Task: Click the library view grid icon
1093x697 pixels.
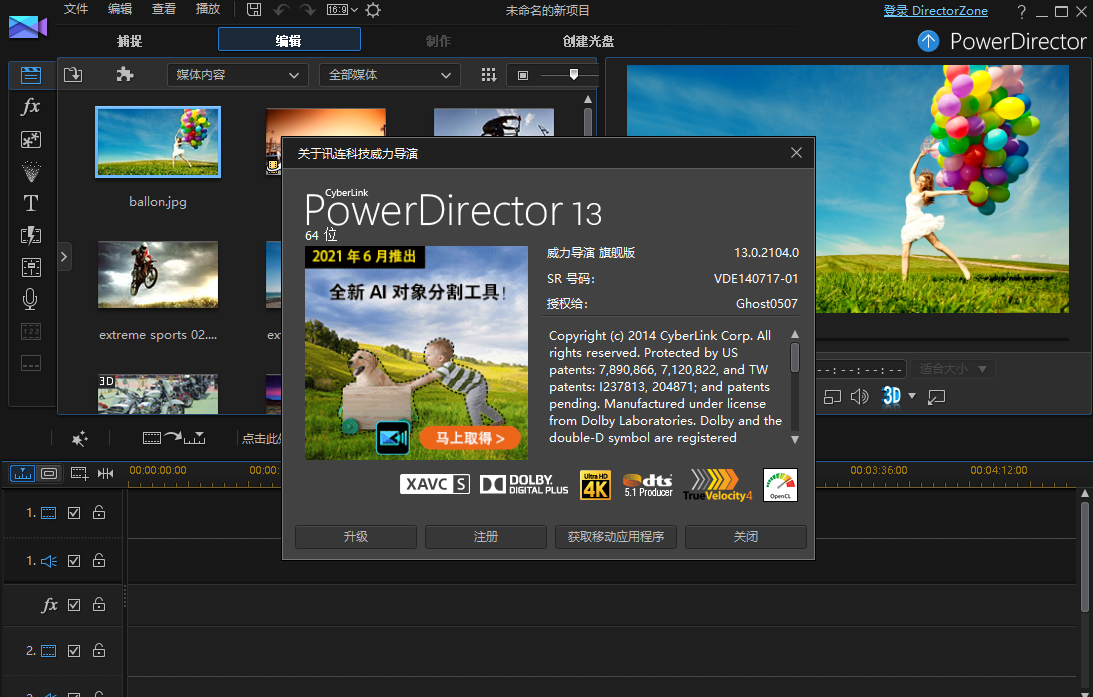Action: click(x=489, y=75)
